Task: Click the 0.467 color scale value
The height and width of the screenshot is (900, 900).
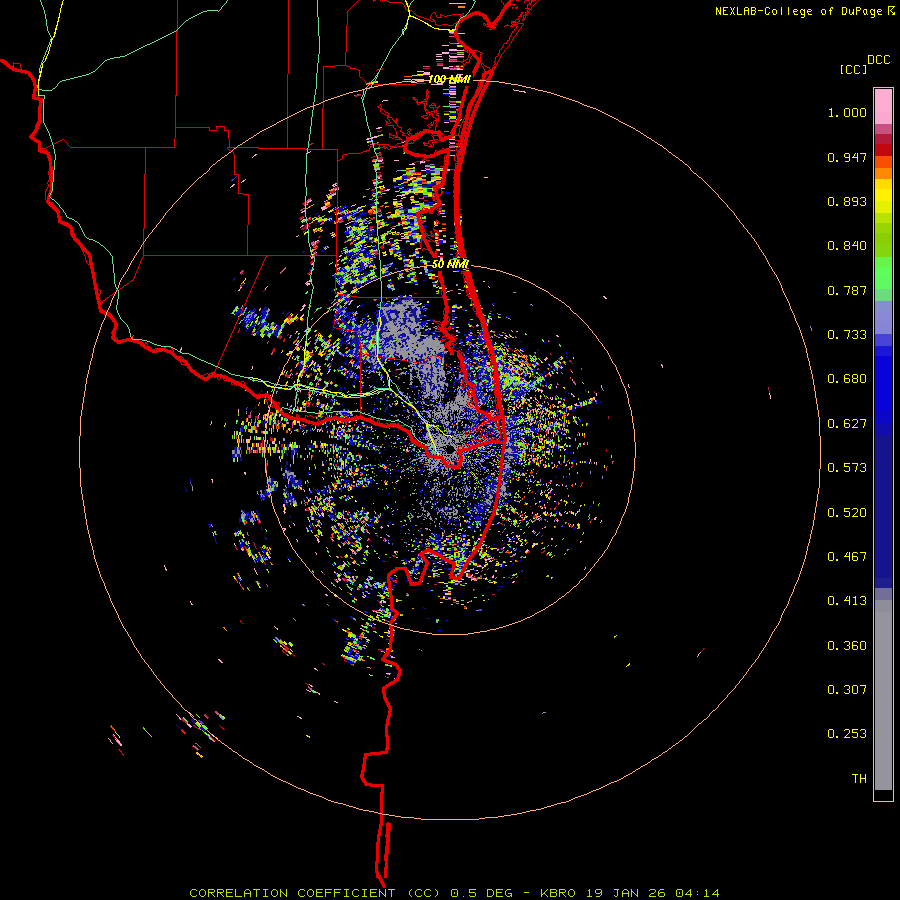Action: click(847, 557)
